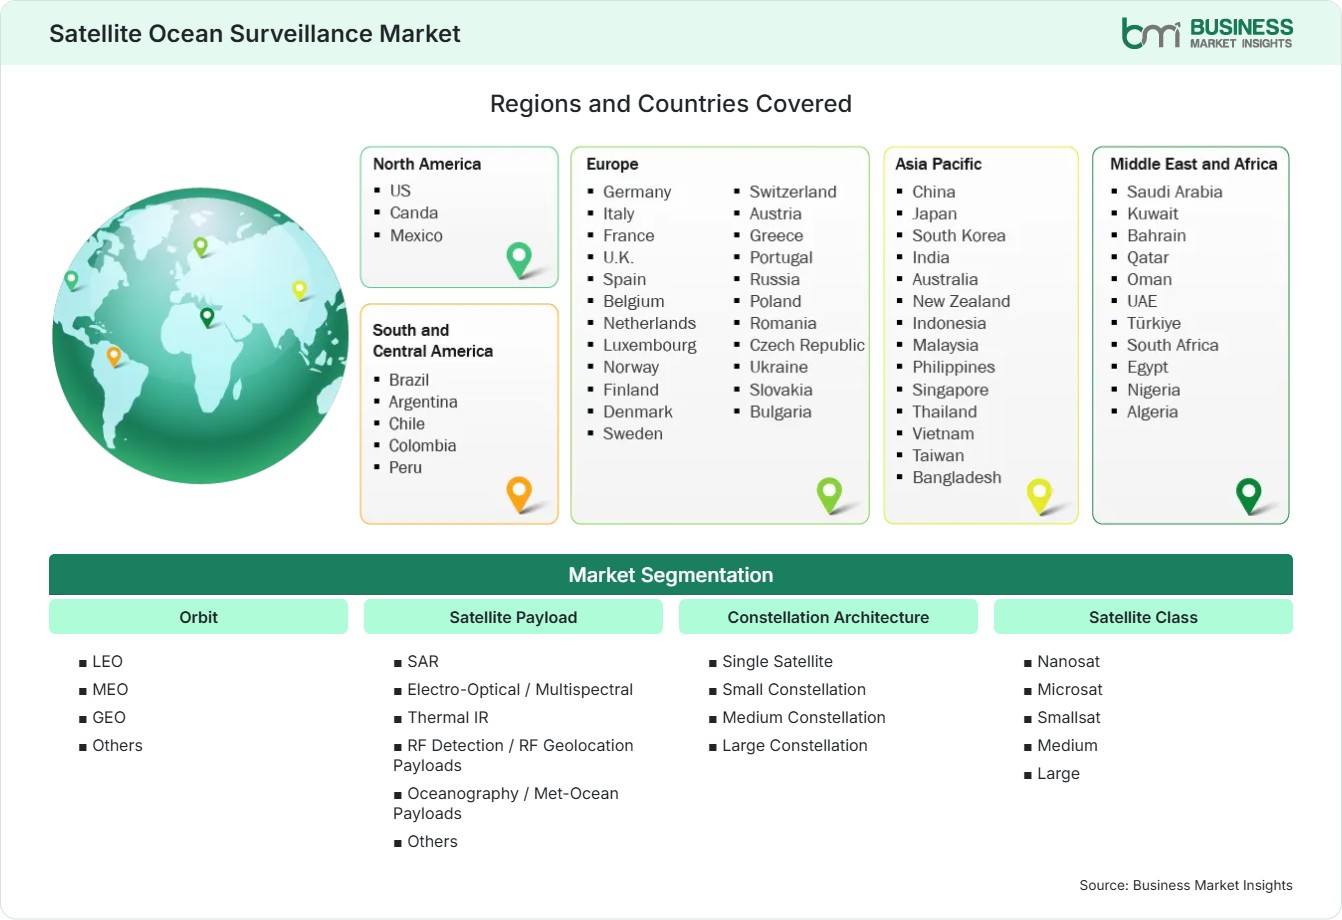The image size is (1342, 920).
Task: Click the Business Market Insights logo
Action: click(1207, 33)
